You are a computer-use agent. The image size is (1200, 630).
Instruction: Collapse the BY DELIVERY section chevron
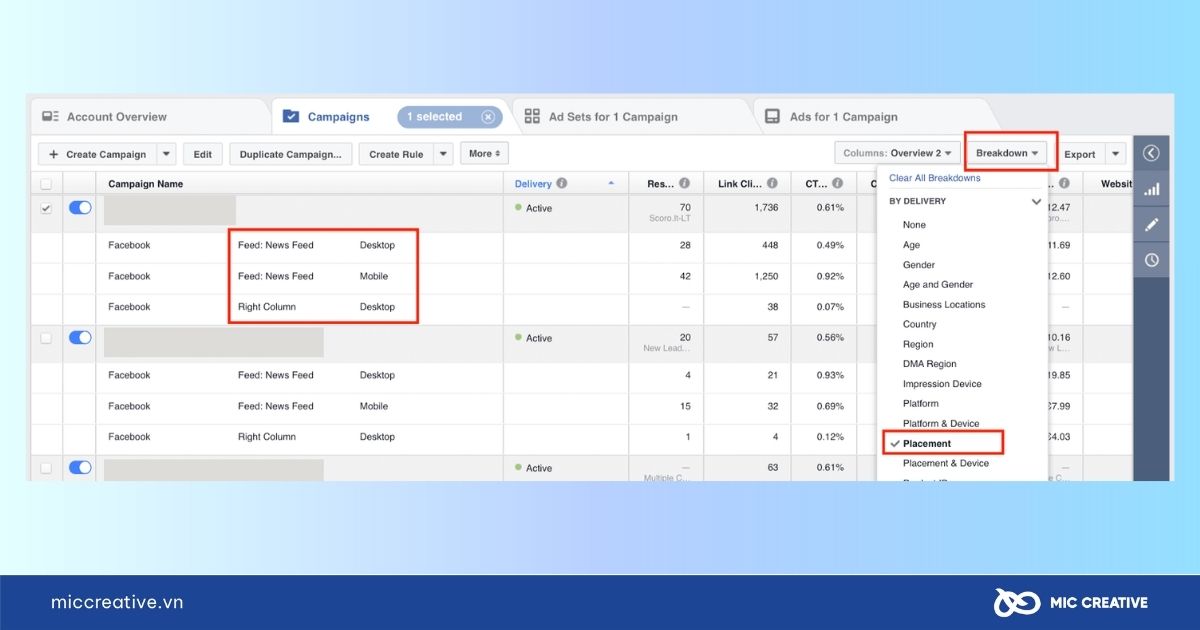click(1036, 201)
